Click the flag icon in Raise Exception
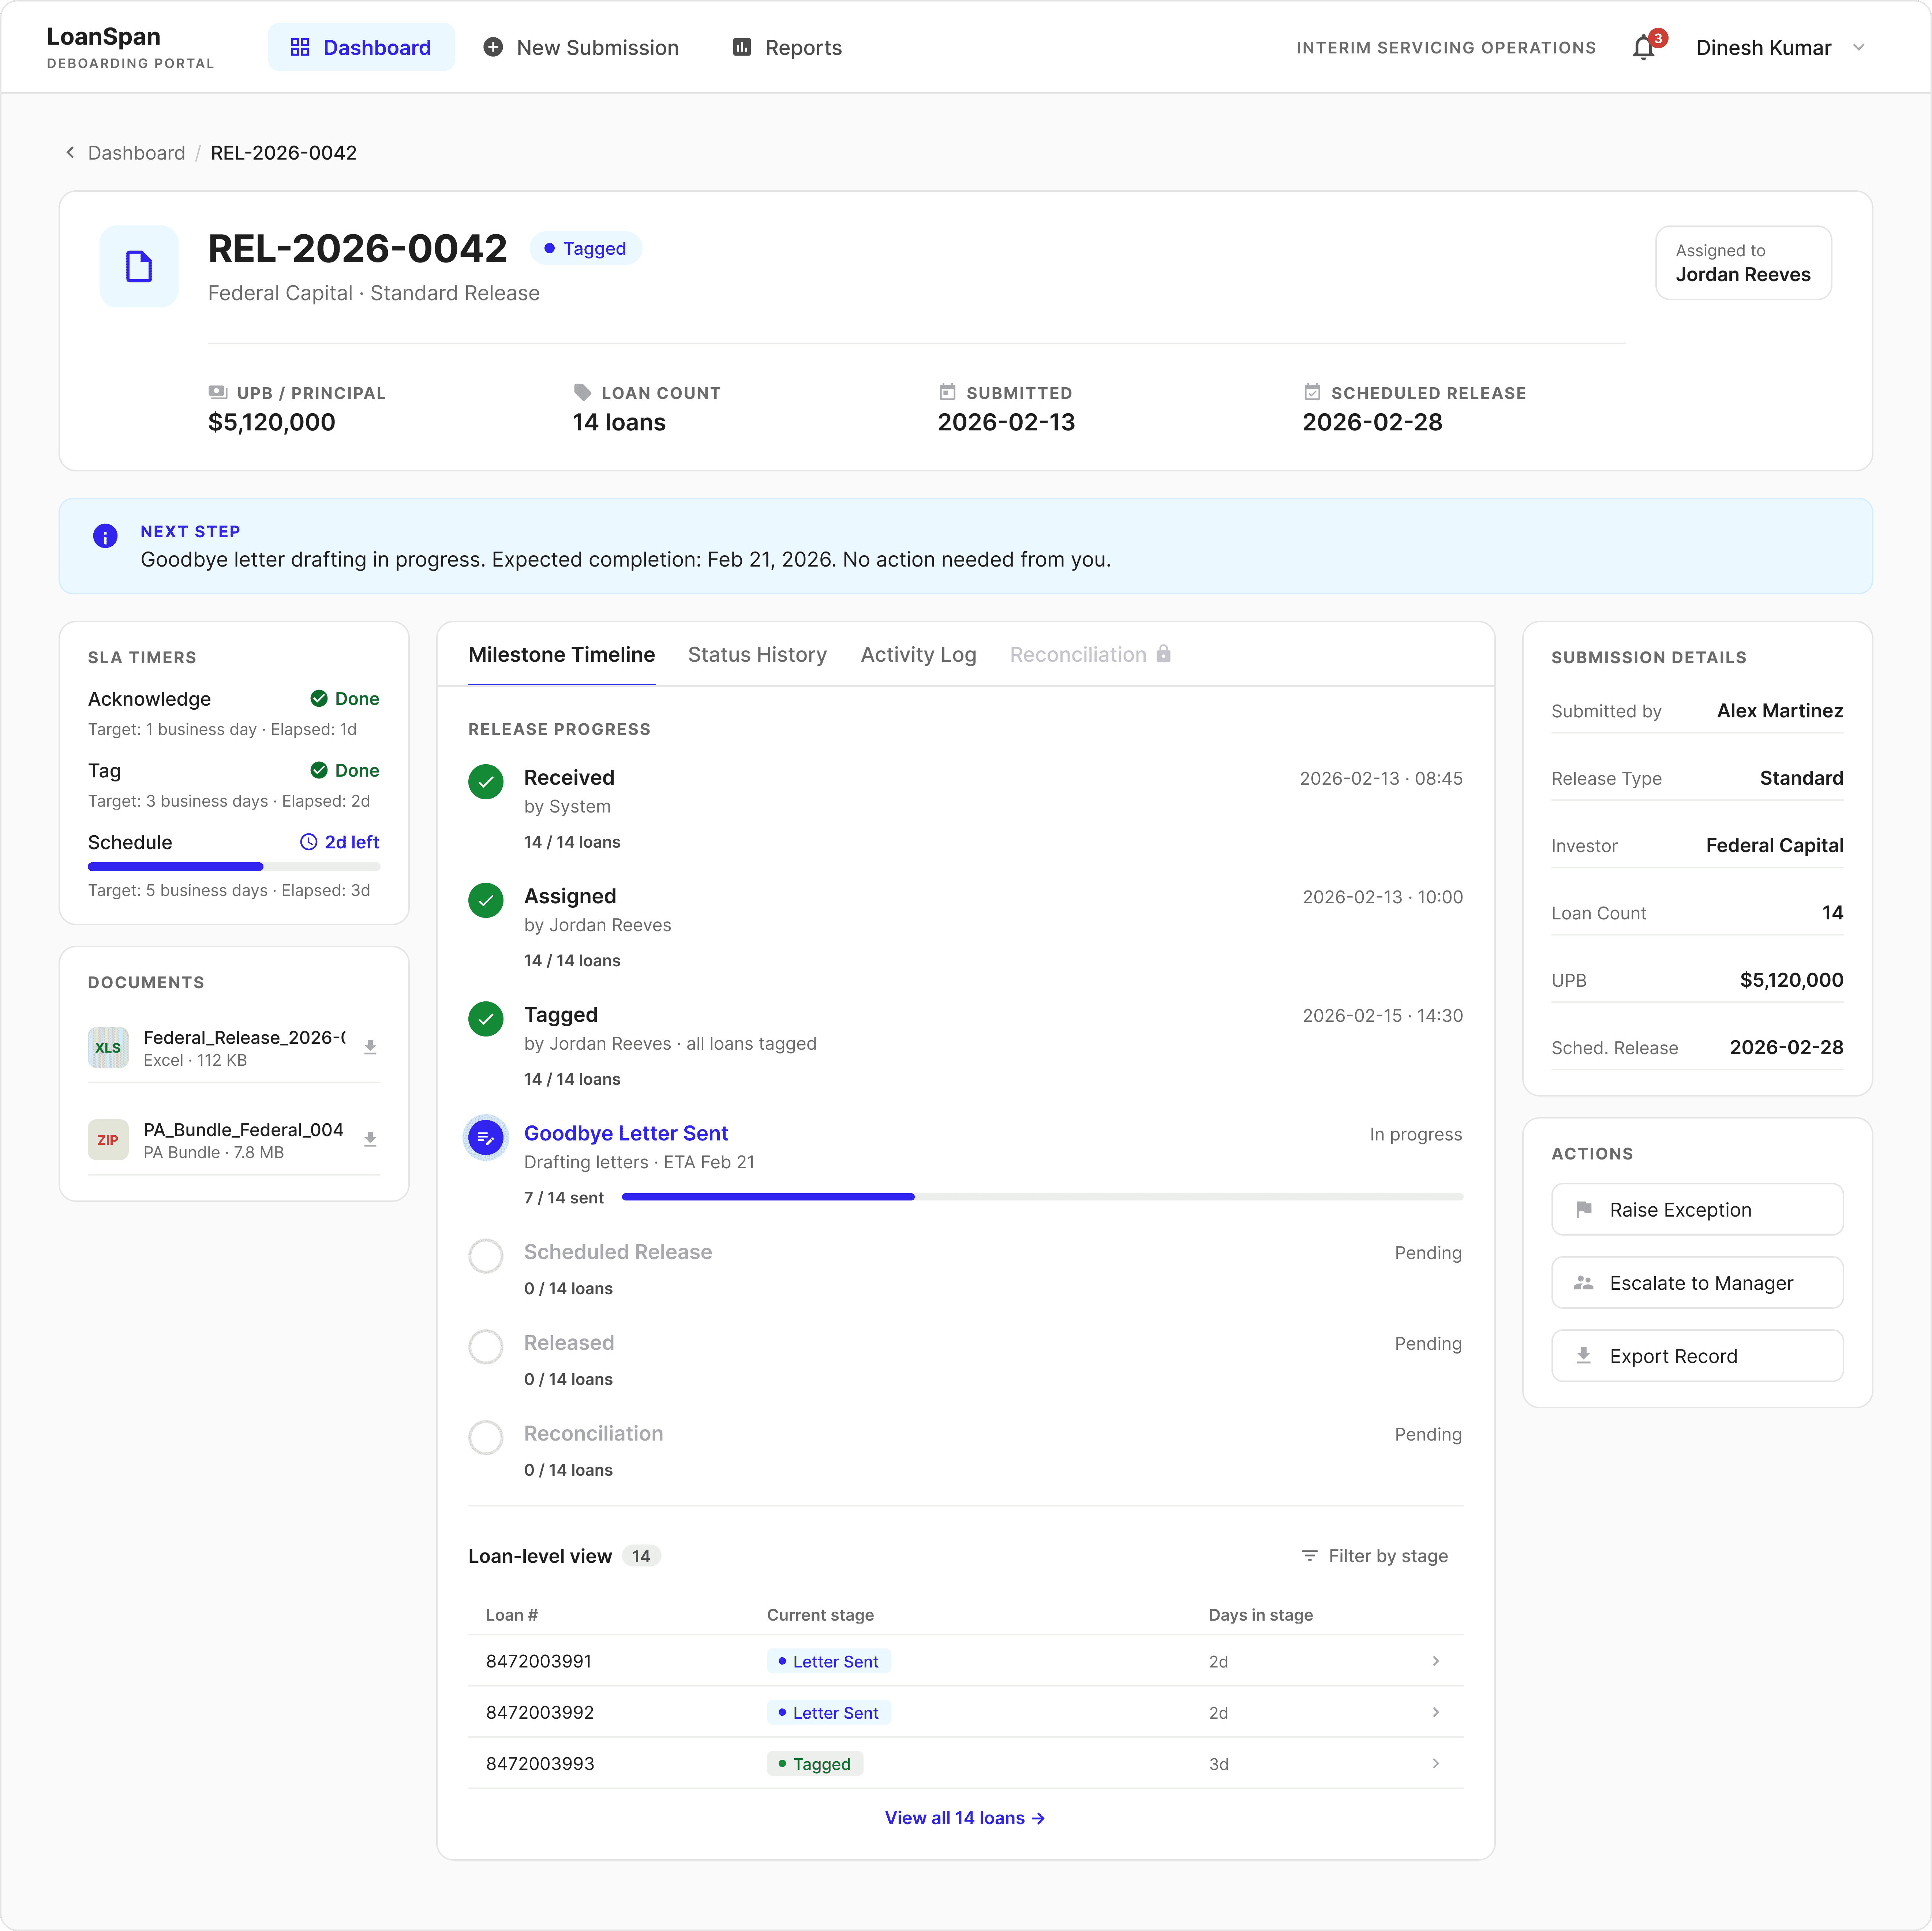 click(1584, 1209)
